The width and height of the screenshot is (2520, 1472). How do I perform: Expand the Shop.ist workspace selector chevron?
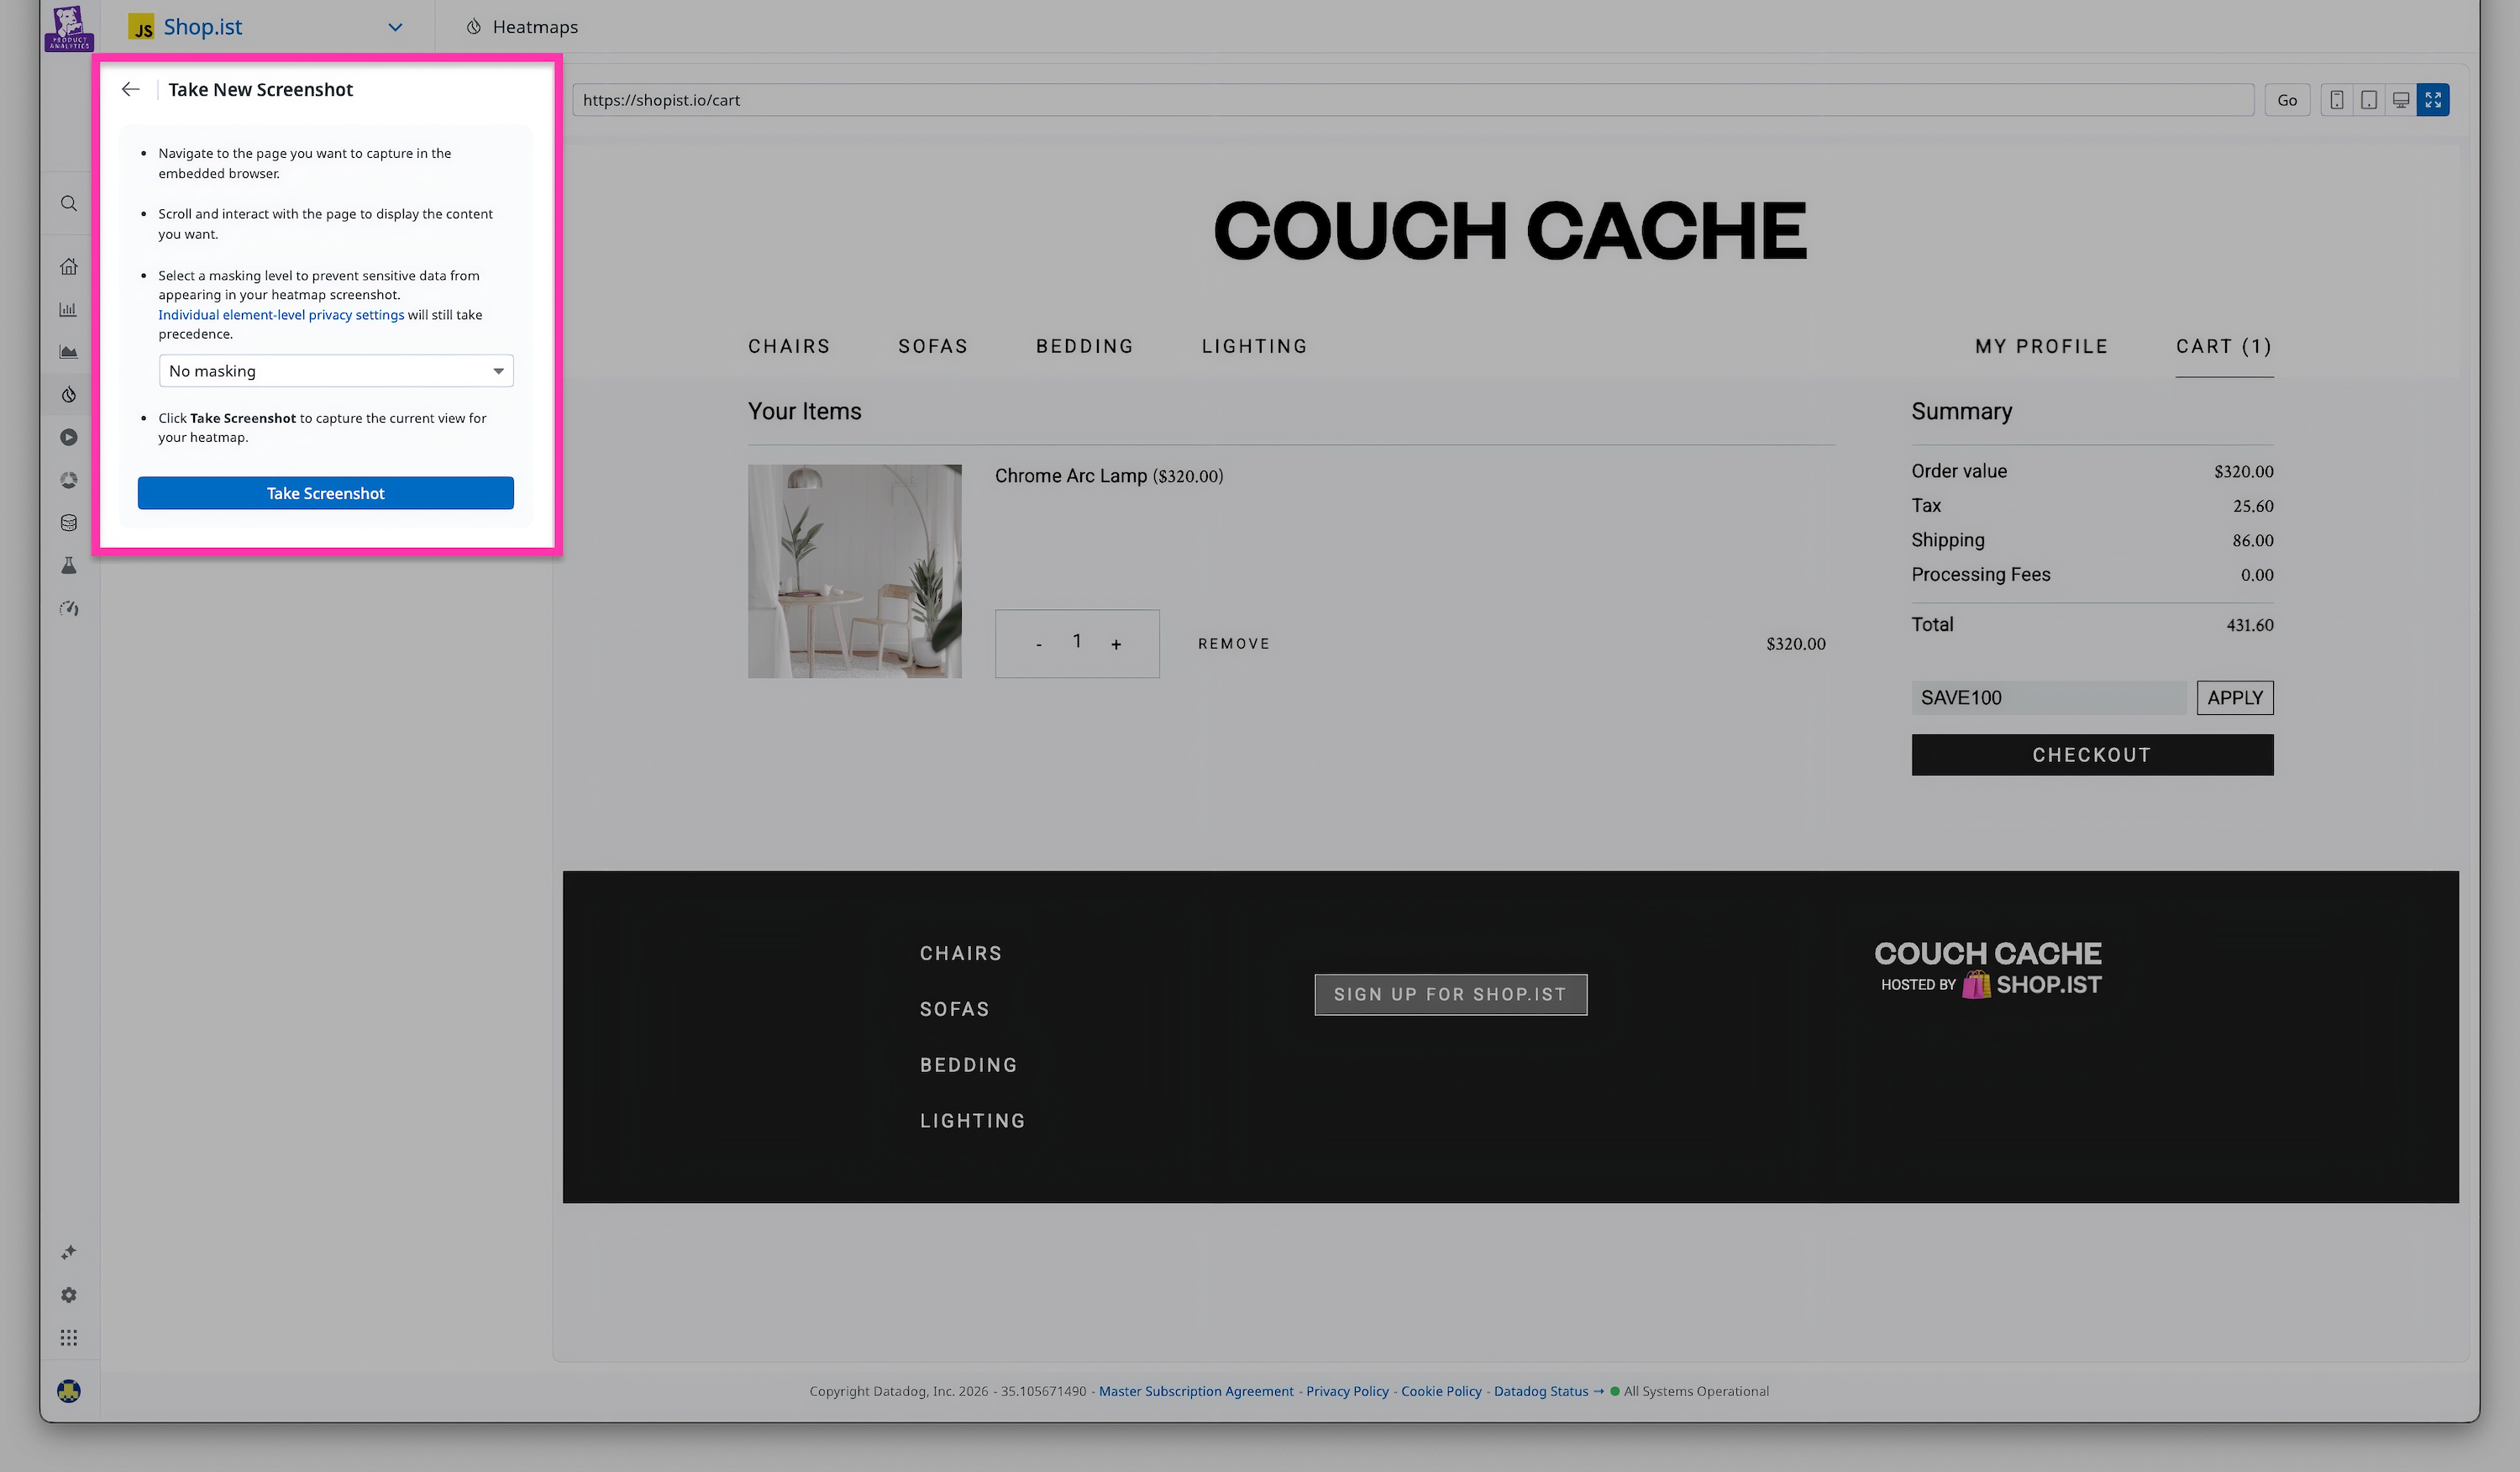(x=395, y=27)
